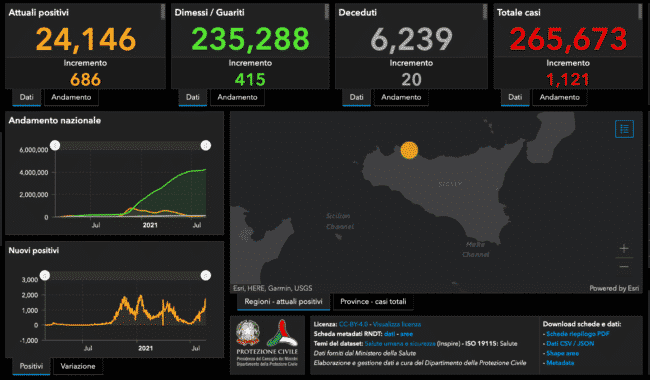
Task: Switch to the Variazione chart tab
Action: (x=78, y=366)
